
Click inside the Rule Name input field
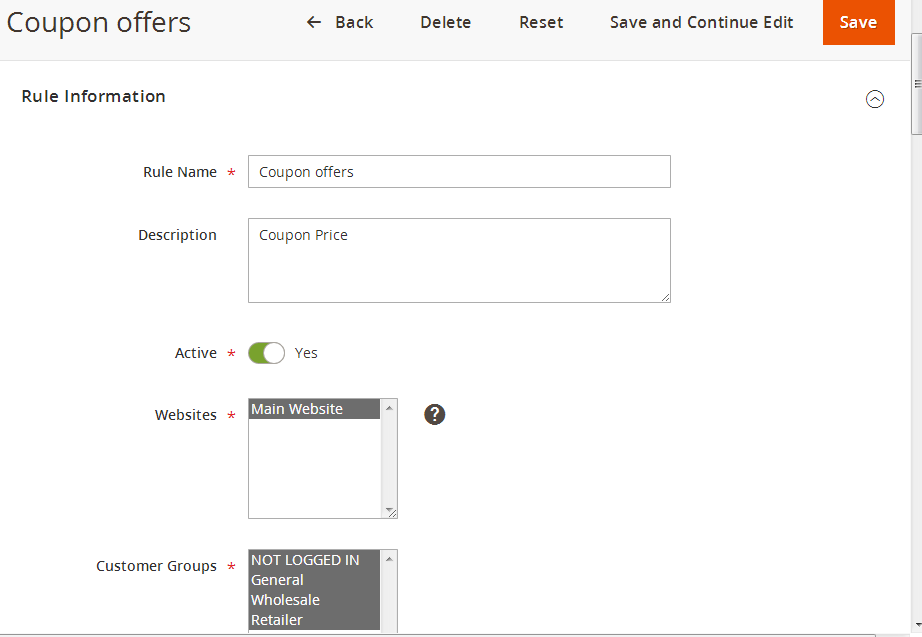coord(459,171)
